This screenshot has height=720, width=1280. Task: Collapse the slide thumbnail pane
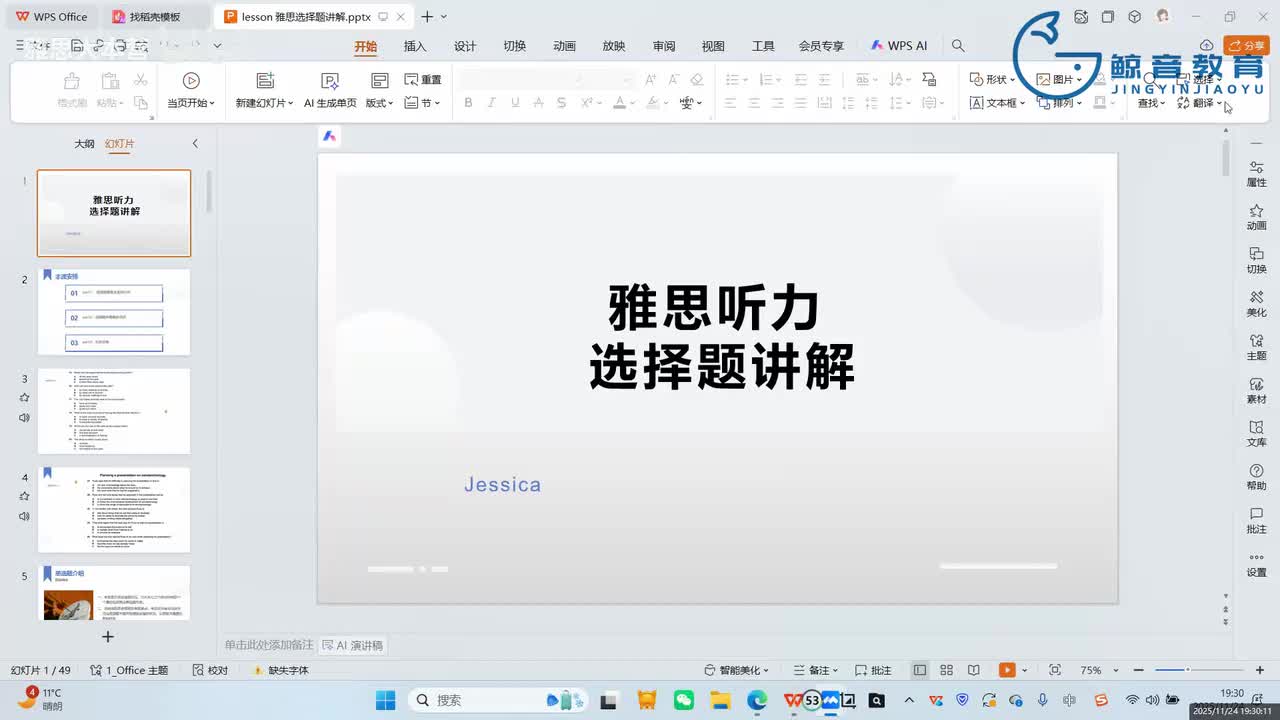pyautogui.click(x=195, y=144)
